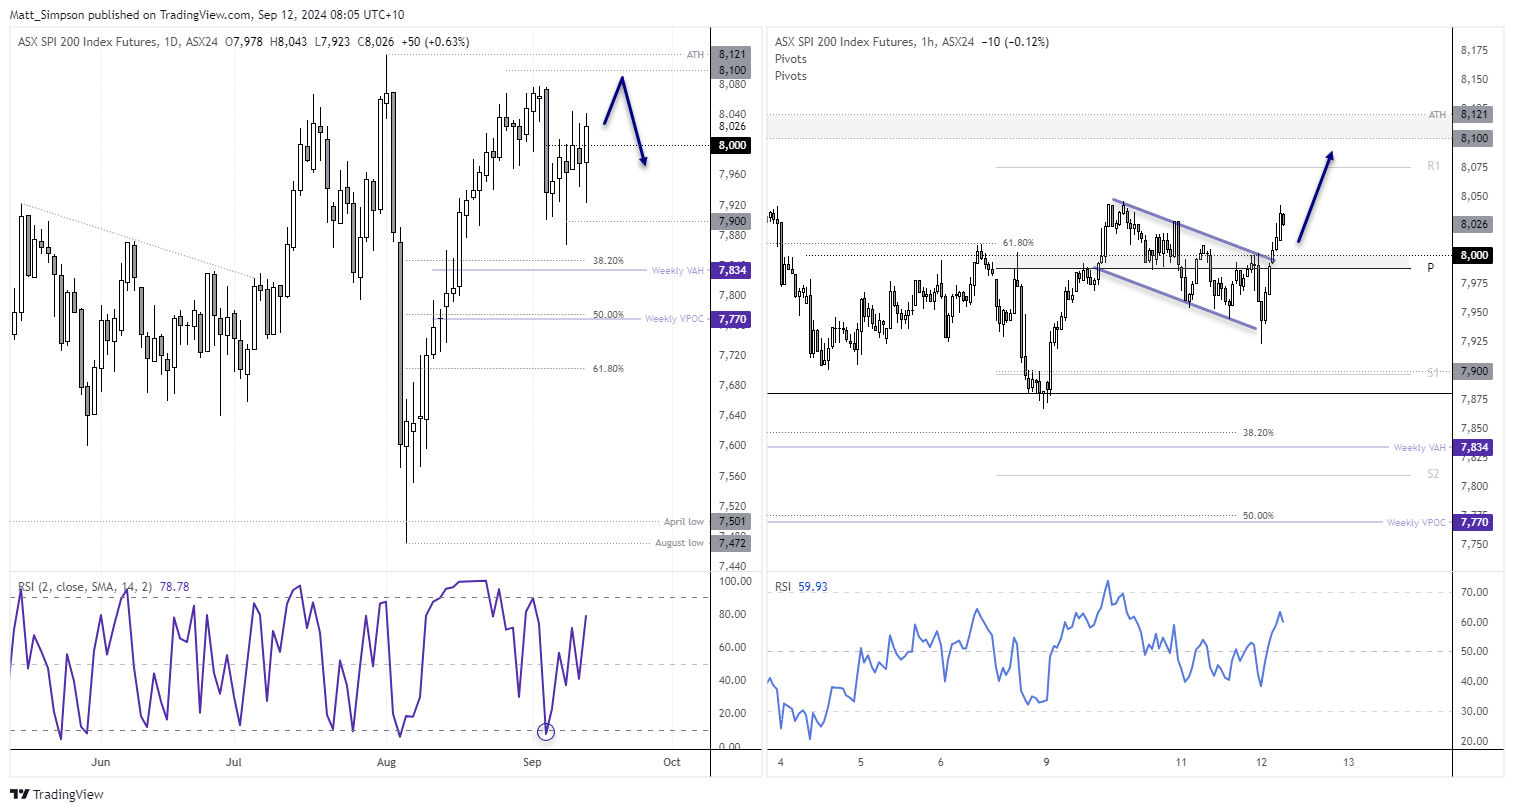The image size is (1514, 812).
Task: Click the black 8,000 price label on 1h chart
Action: tap(1474, 255)
